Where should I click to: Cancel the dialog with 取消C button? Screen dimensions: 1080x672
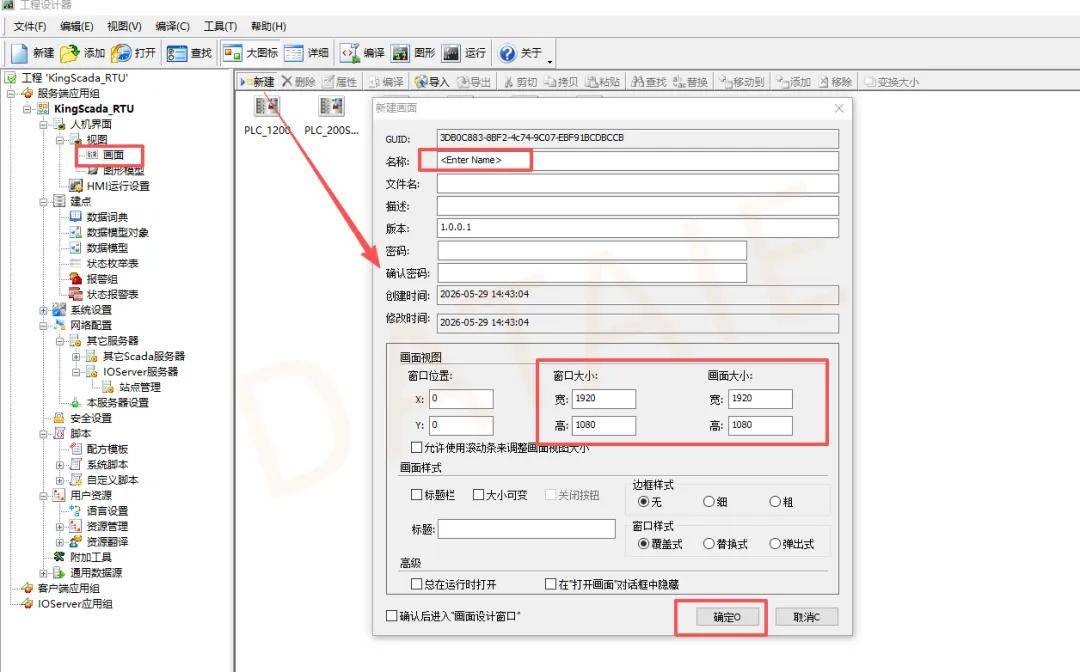coord(807,617)
